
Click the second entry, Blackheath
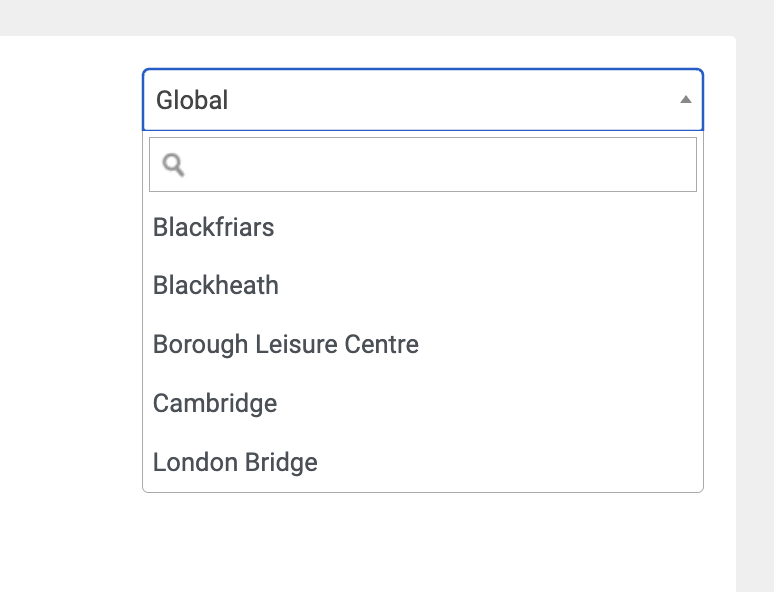423,285
